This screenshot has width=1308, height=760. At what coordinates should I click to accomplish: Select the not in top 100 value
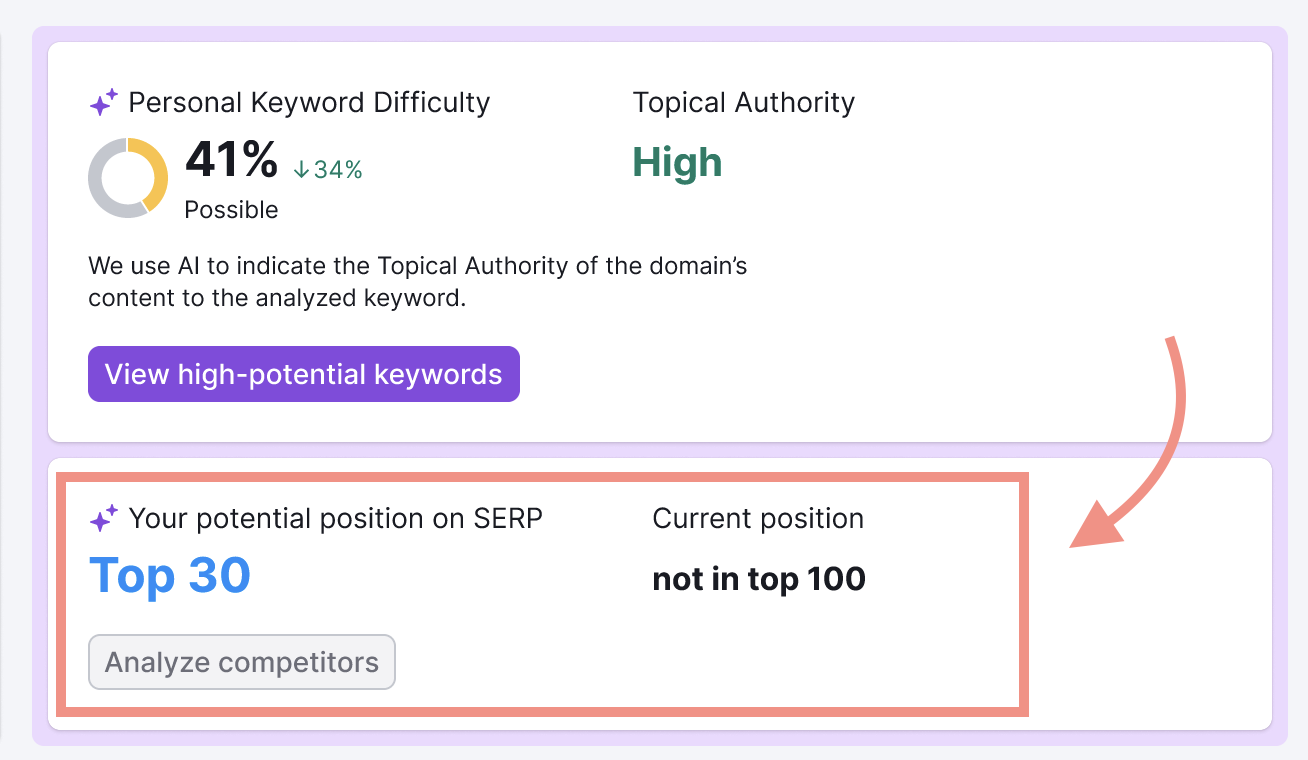pos(758,579)
